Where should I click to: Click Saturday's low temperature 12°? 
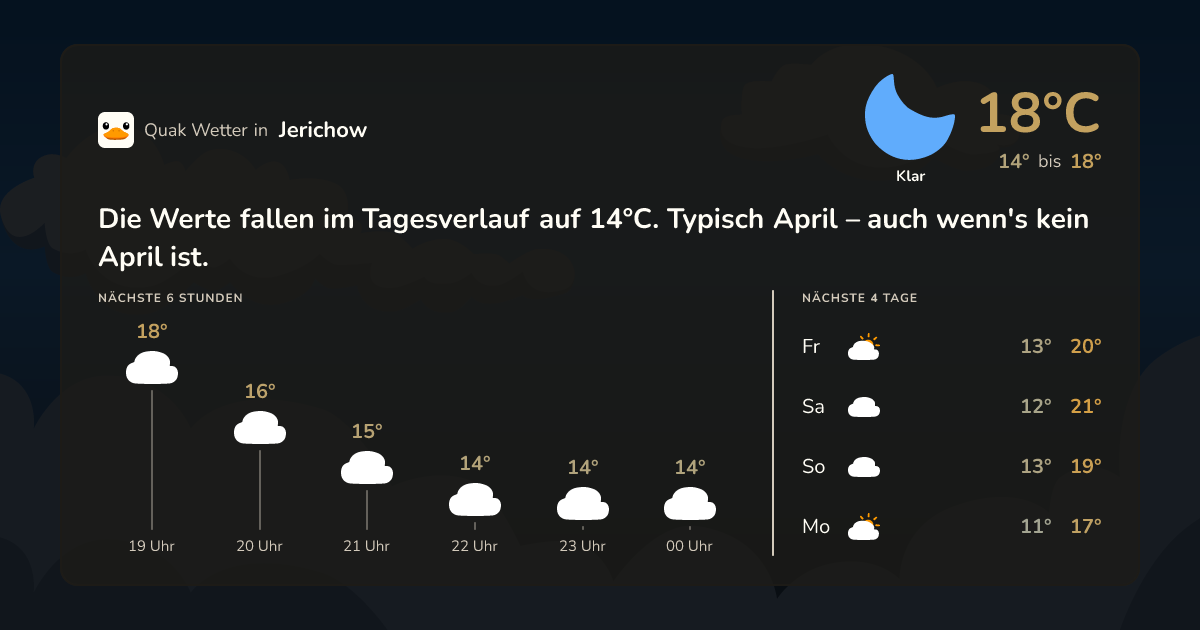click(x=1036, y=407)
